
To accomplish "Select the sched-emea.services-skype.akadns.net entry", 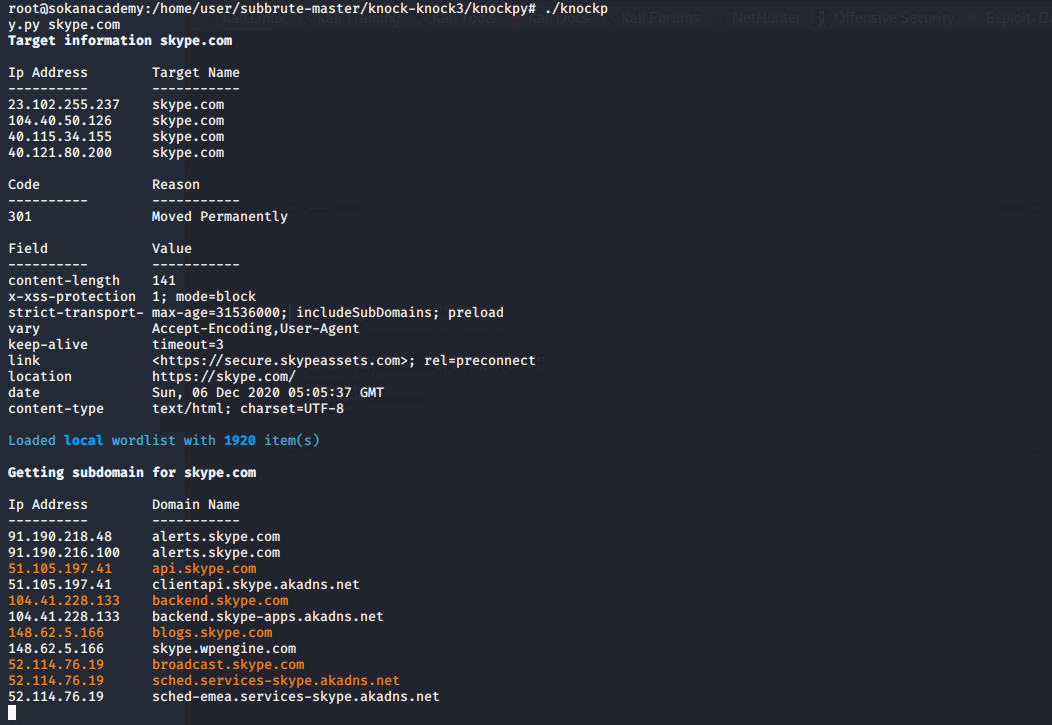I will click(296, 697).
